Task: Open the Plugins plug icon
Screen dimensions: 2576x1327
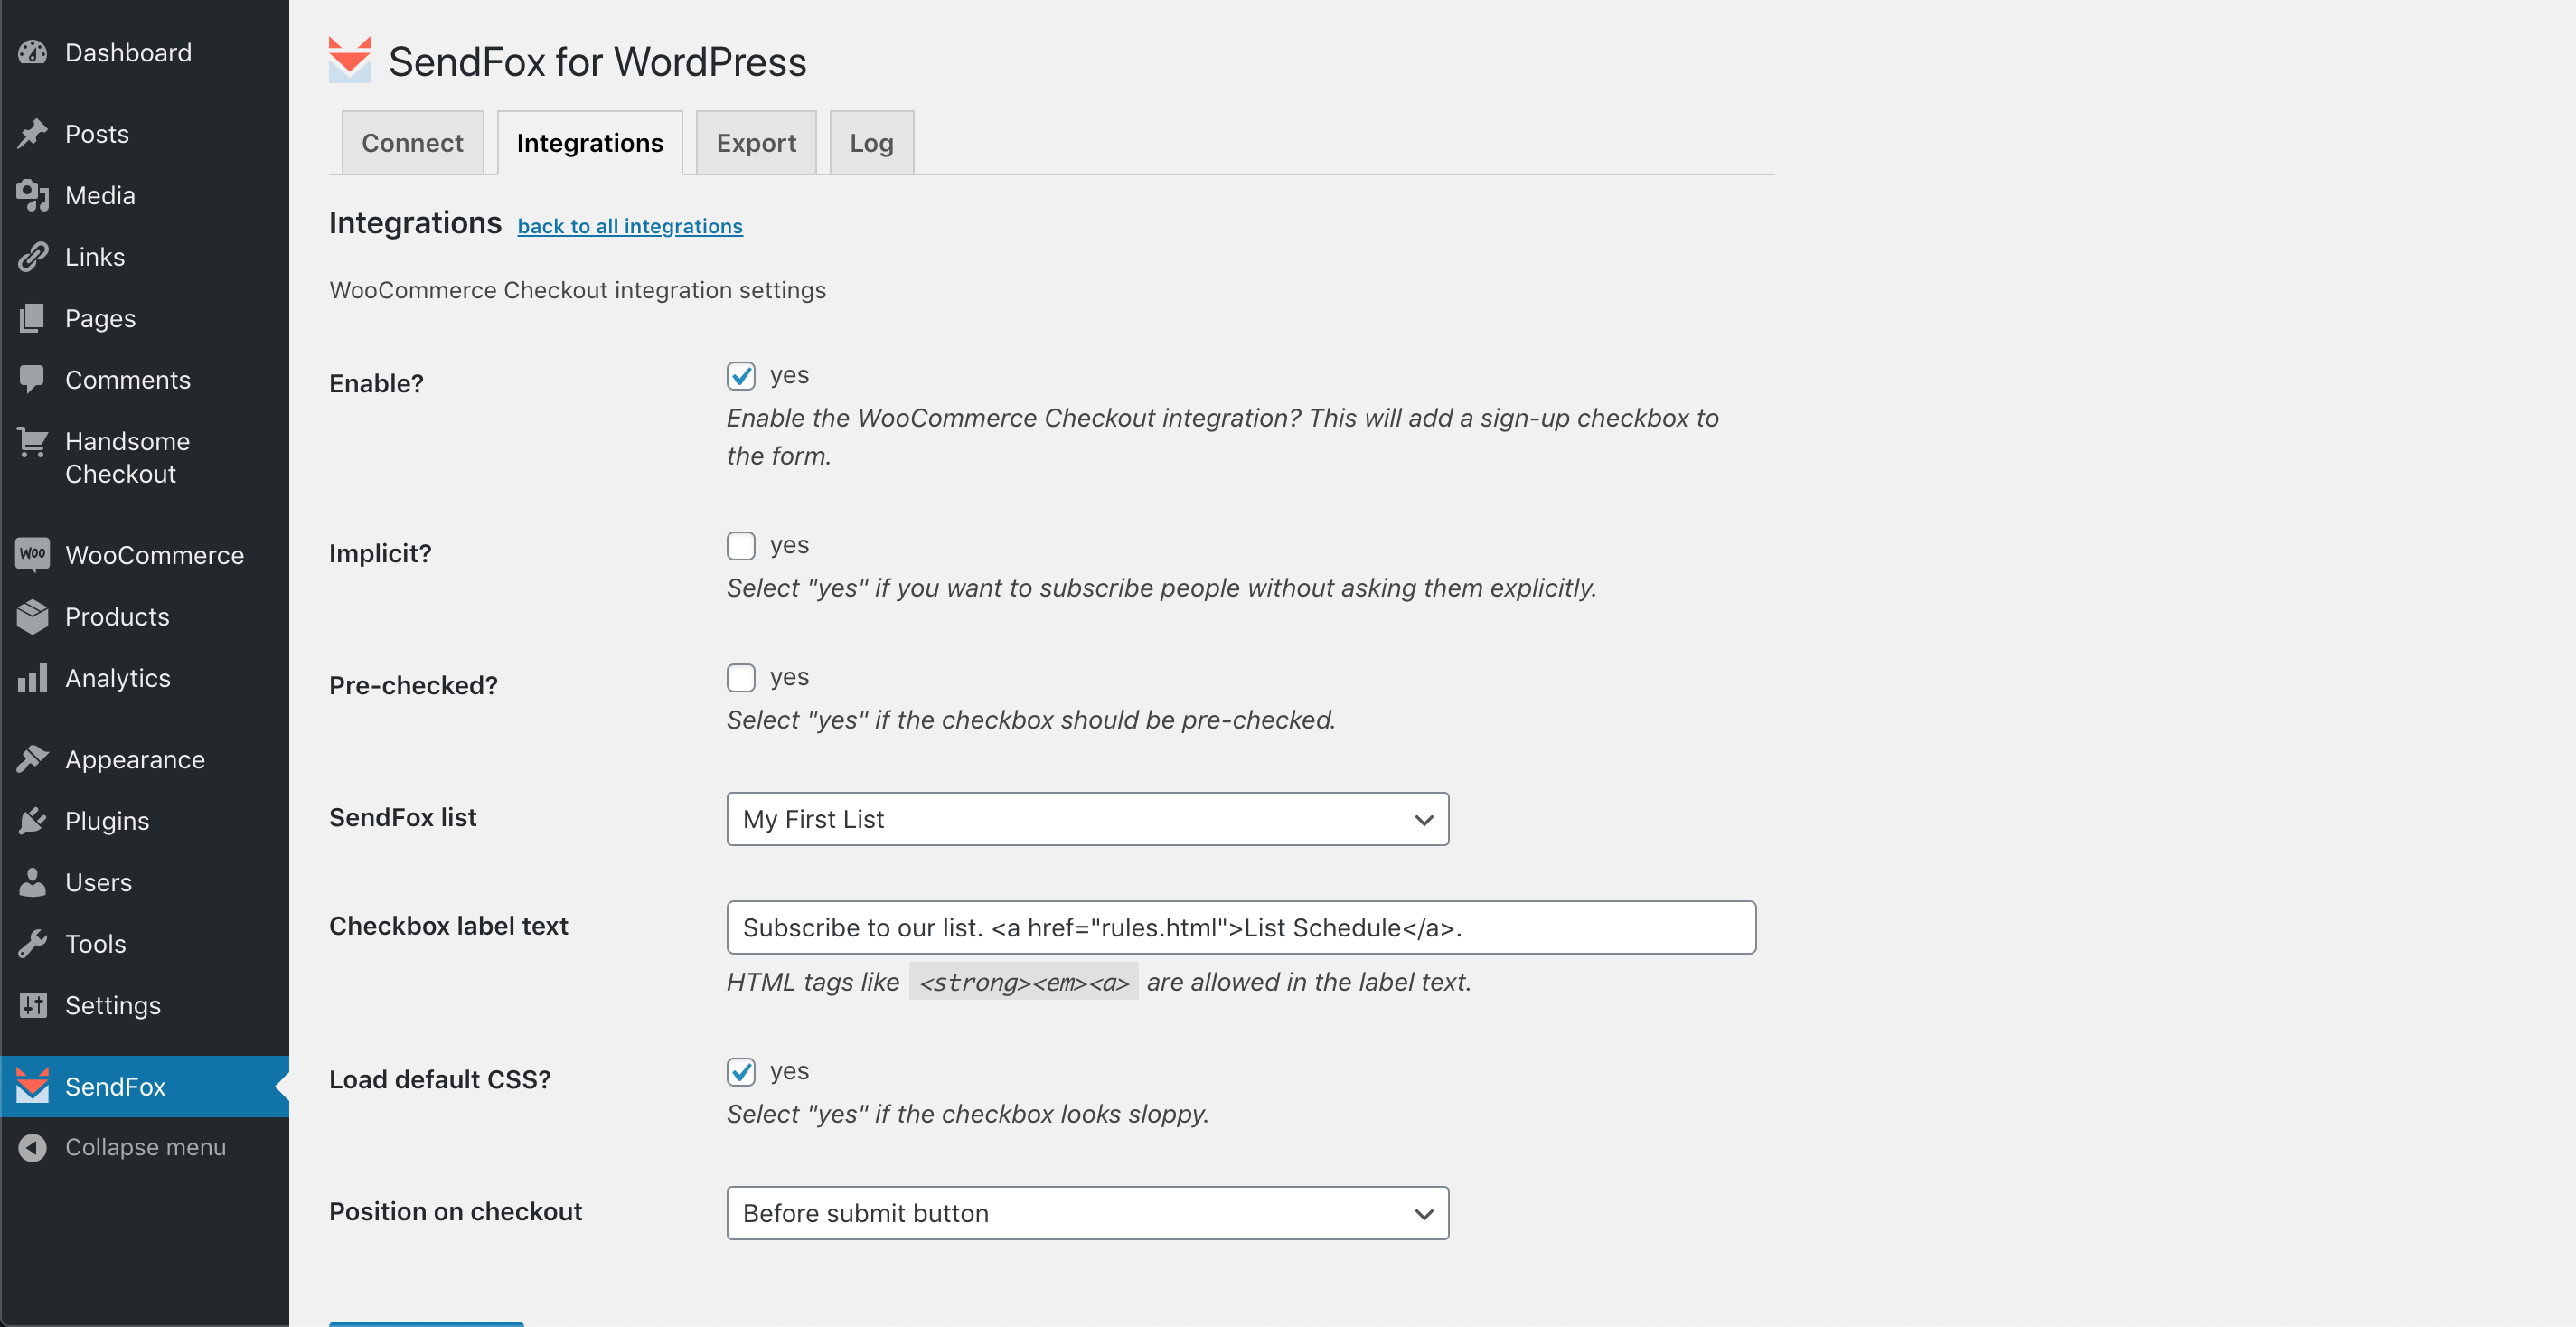Action: pyautogui.click(x=33, y=822)
